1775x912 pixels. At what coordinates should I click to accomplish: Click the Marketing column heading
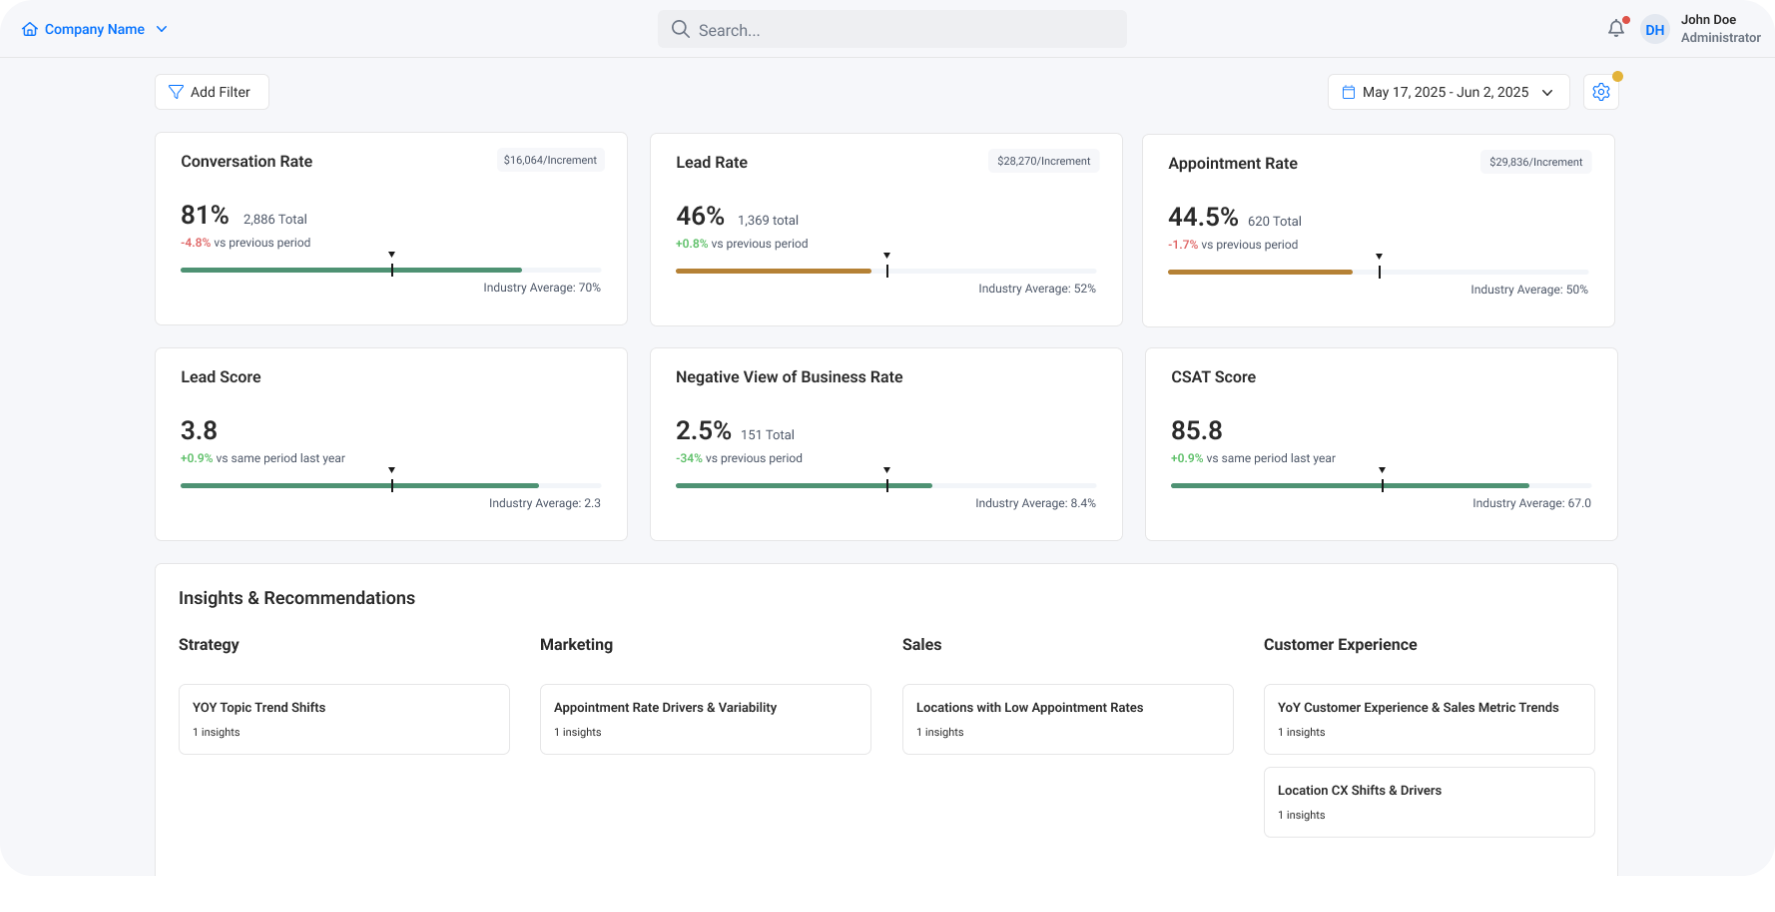tap(576, 645)
